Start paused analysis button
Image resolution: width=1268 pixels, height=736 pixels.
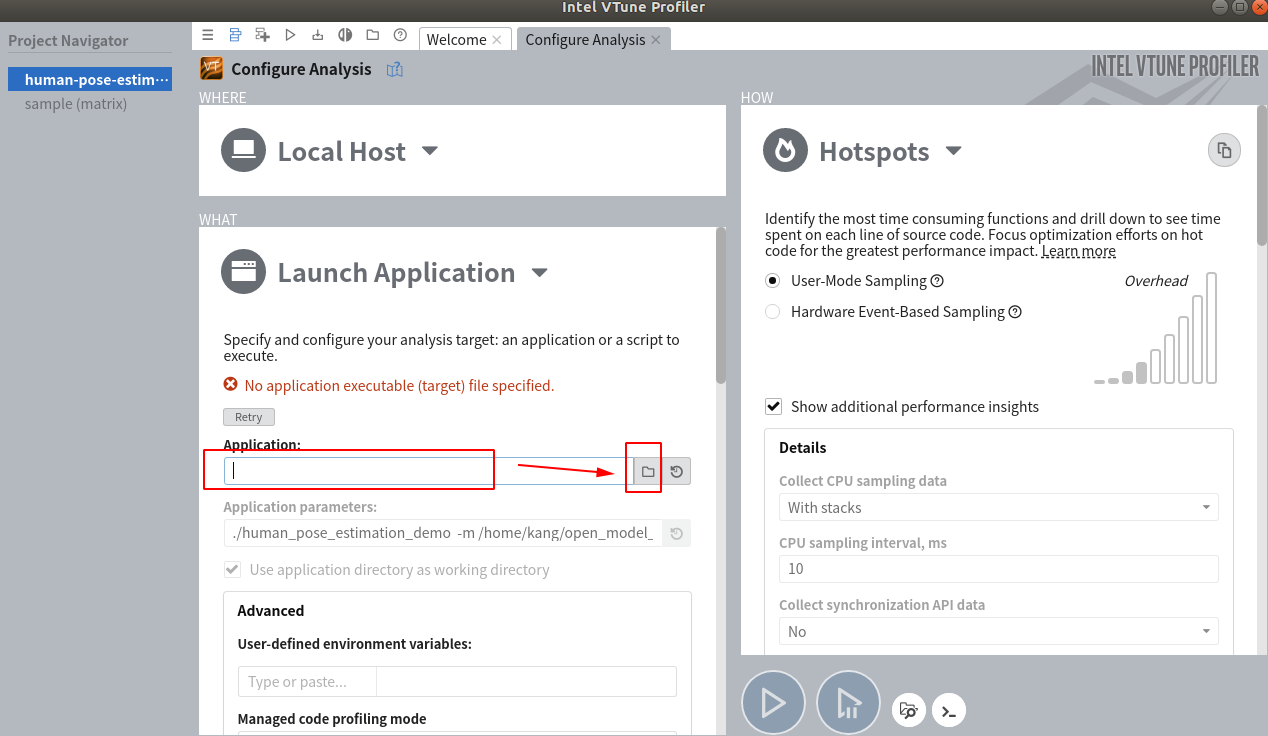(x=848, y=703)
